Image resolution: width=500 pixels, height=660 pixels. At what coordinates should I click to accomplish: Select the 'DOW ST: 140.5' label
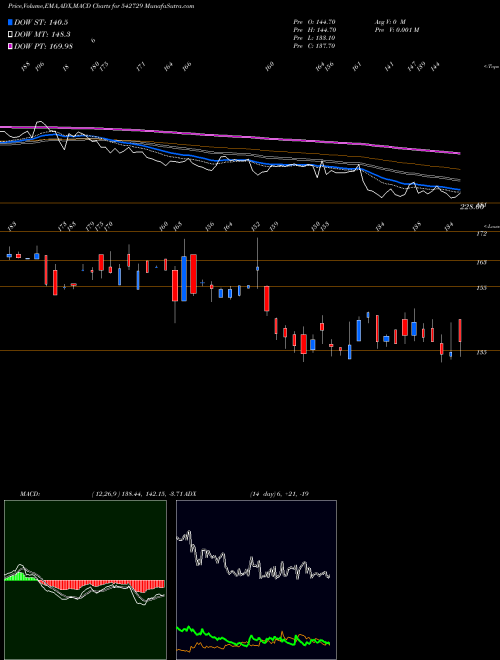tap(41, 22)
